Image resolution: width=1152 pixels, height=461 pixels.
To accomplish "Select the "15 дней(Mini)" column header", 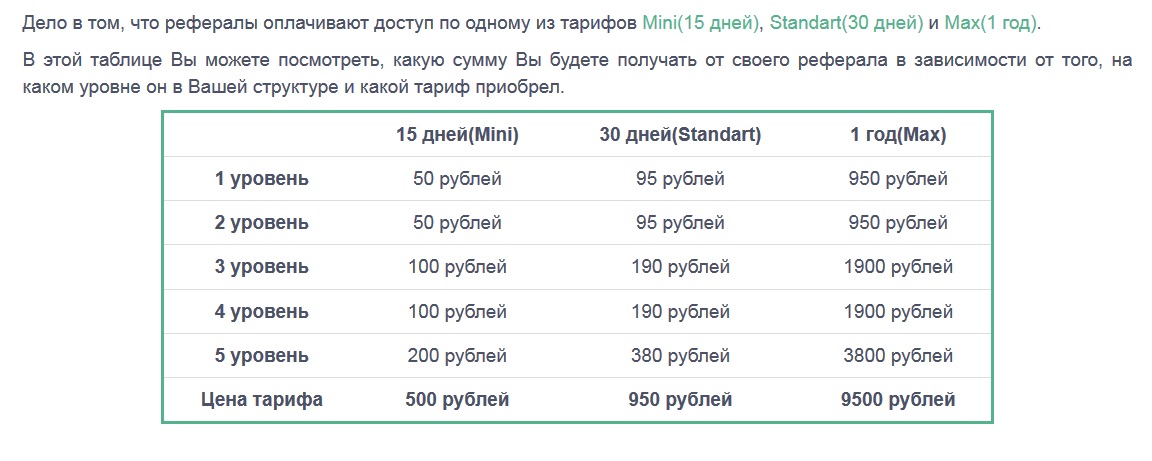I will pyautogui.click(x=457, y=135).
